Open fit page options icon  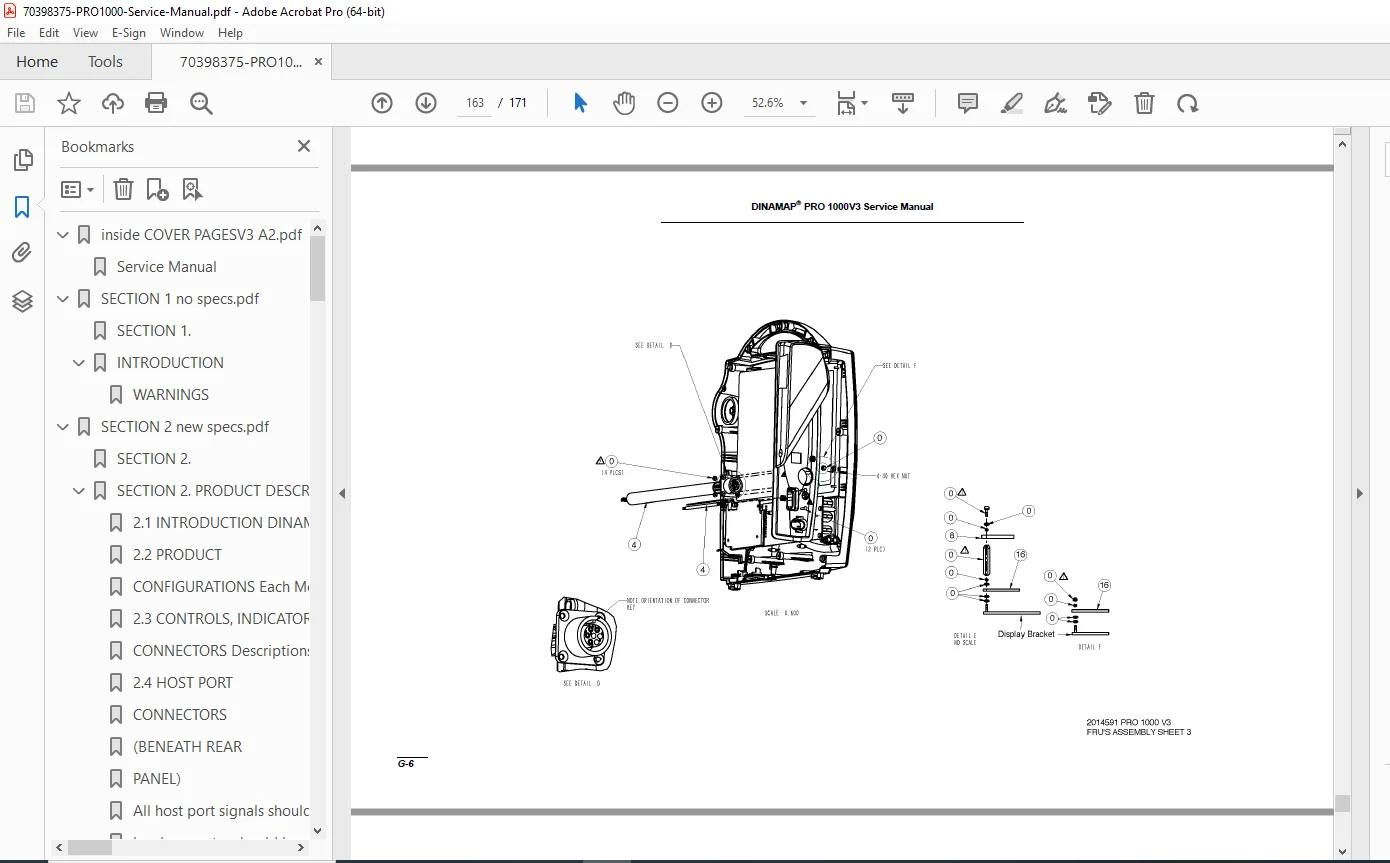click(852, 103)
